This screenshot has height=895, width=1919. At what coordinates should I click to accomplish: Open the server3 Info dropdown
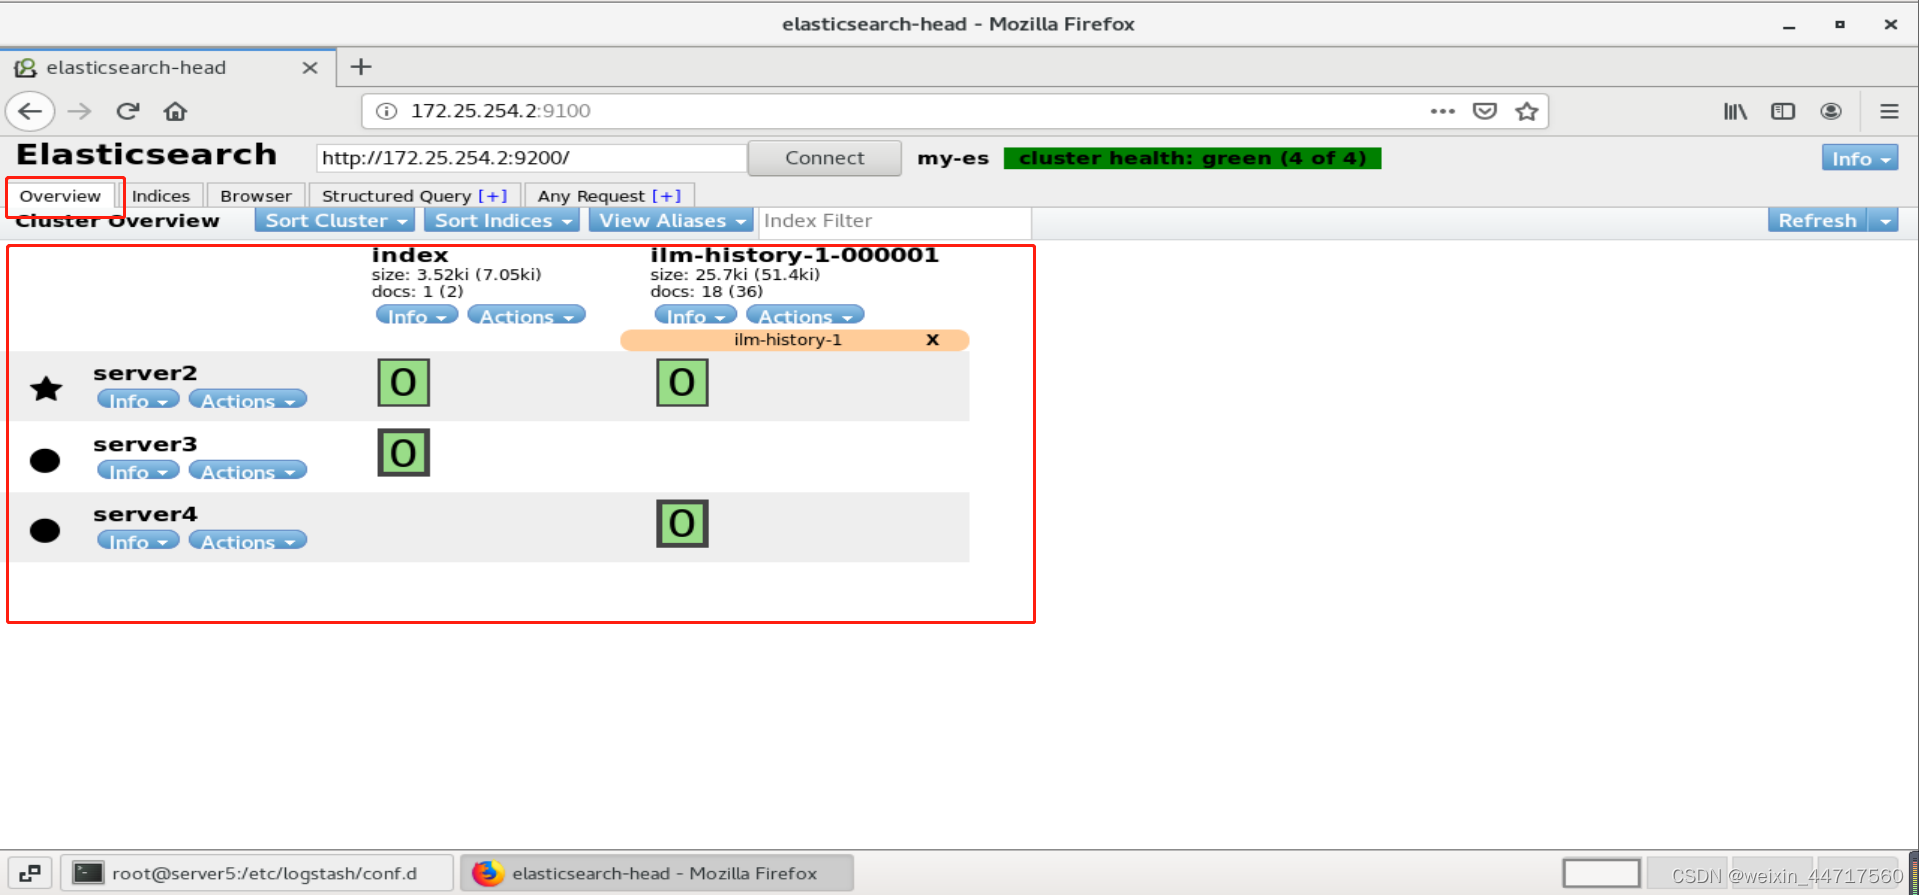tap(138, 471)
